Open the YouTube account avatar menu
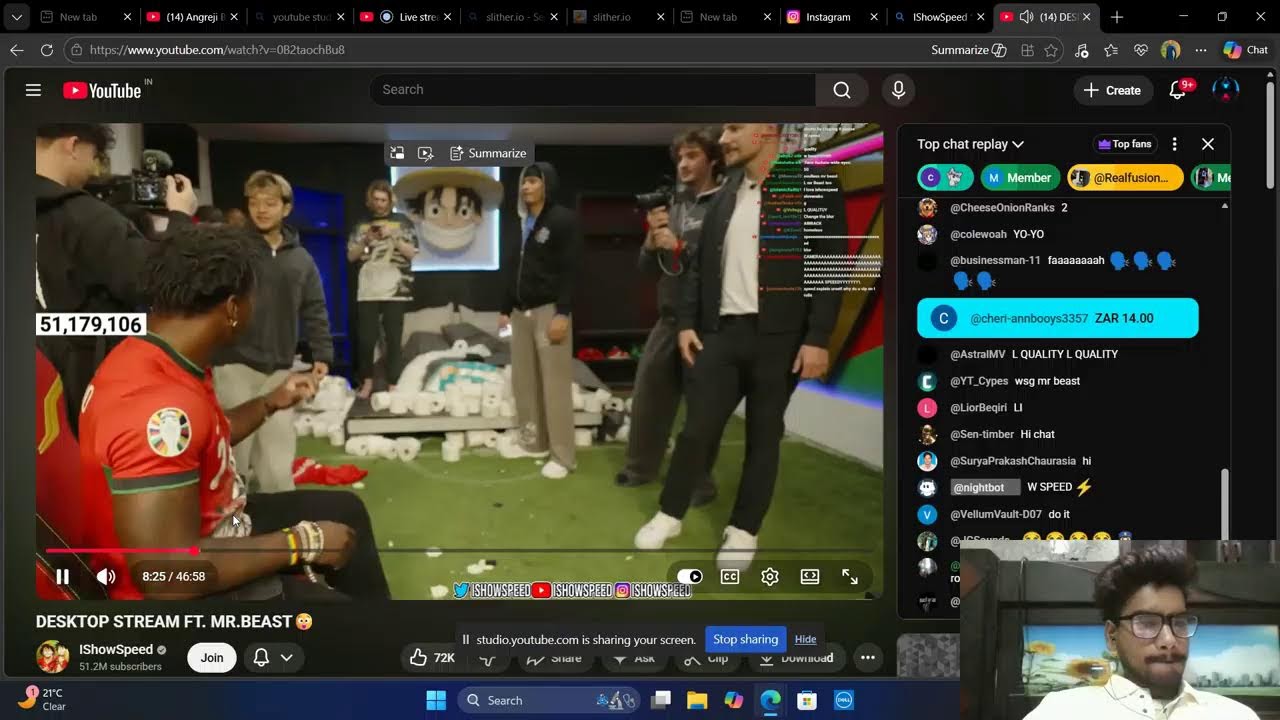The image size is (1280, 720). tap(1225, 90)
